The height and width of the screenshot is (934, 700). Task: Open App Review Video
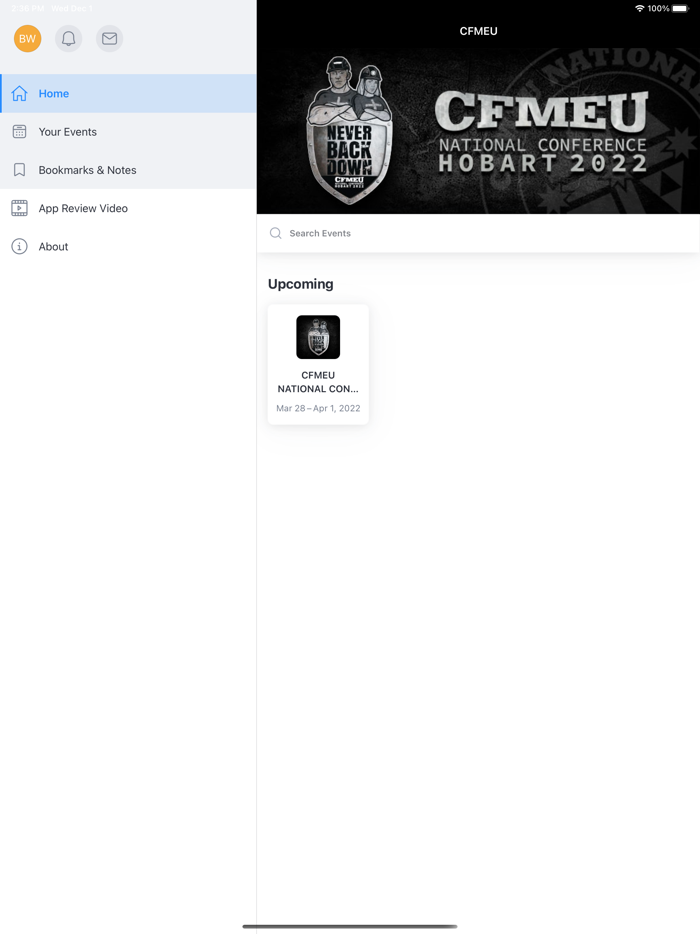point(128,208)
